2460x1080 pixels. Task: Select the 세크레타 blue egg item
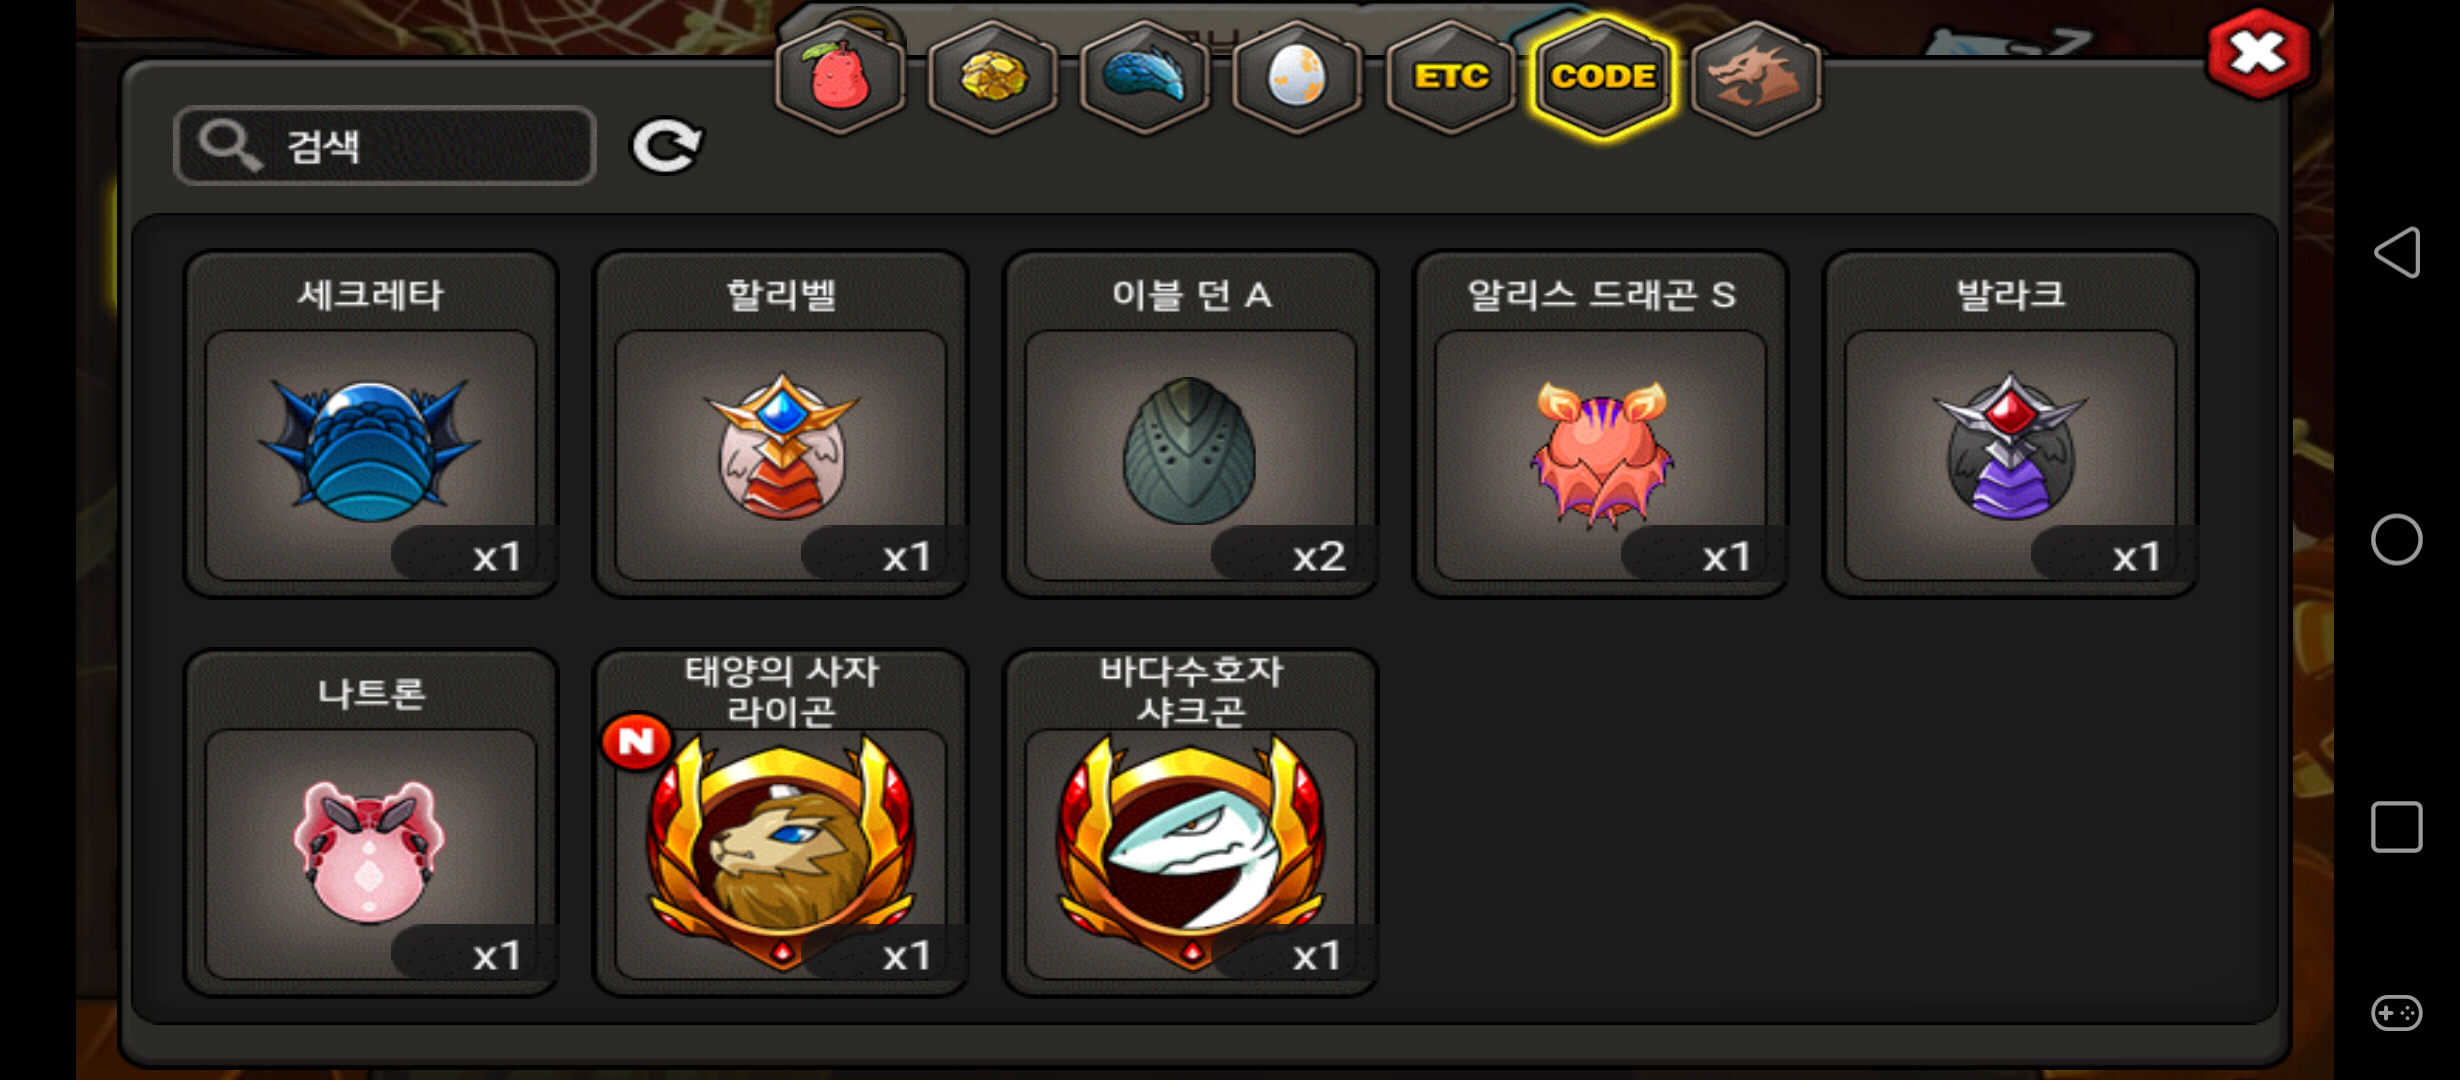click(x=371, y=424)
